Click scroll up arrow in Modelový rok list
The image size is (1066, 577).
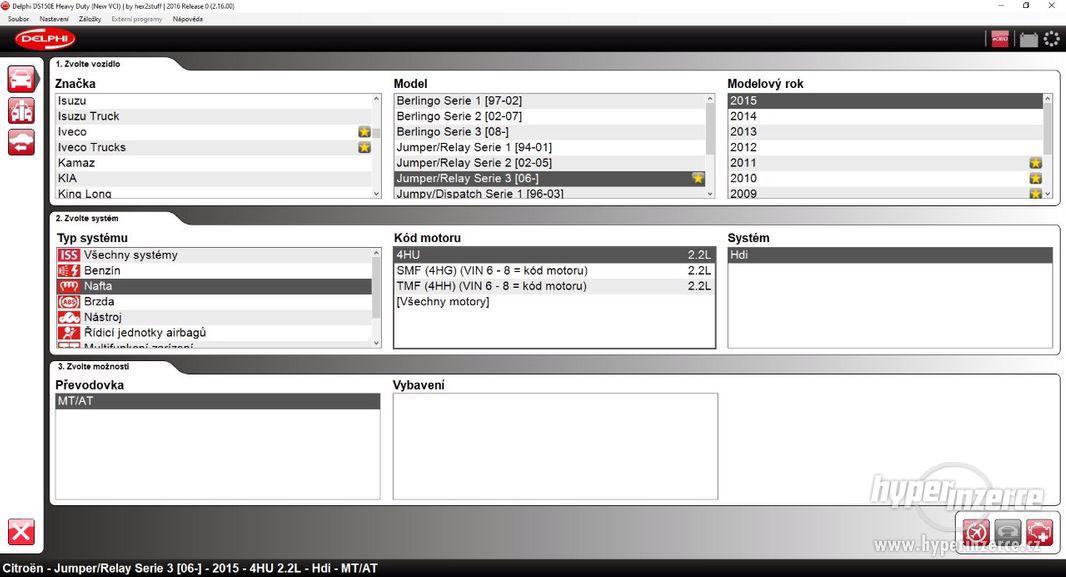point(1048,99)
